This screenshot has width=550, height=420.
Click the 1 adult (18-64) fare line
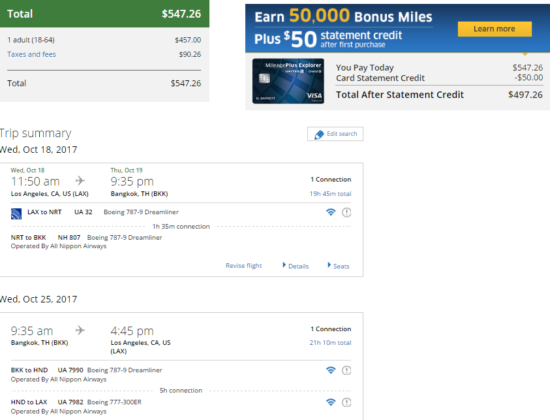point(104,40)
